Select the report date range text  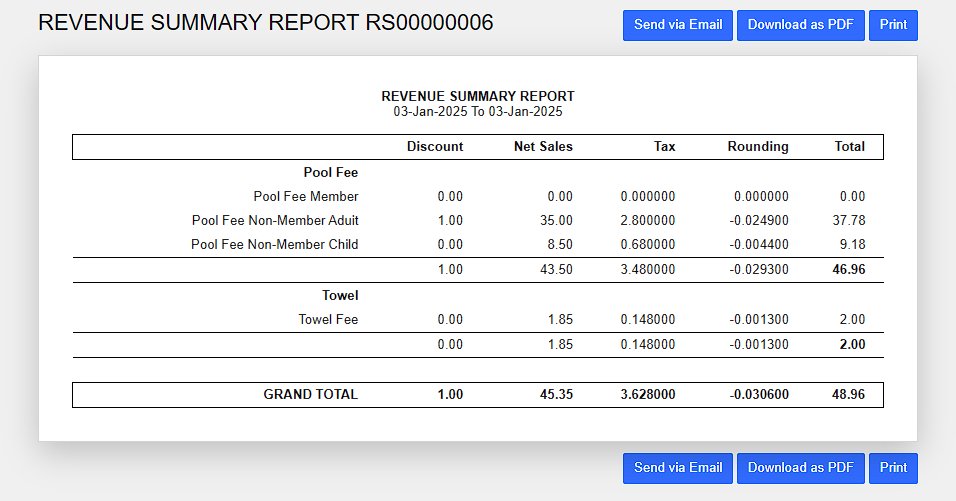pyautogui.click(x=477, y=111)
